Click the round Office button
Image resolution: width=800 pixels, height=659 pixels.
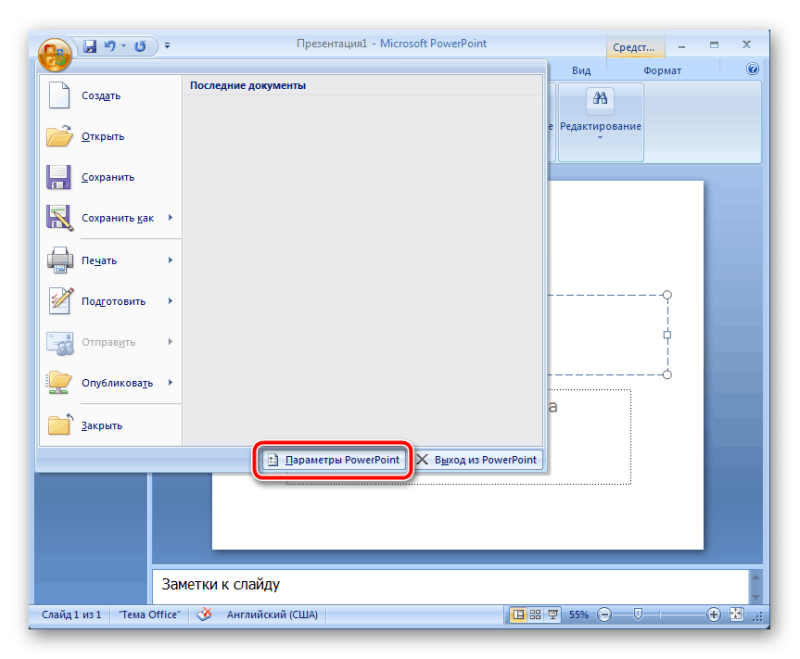55,55
